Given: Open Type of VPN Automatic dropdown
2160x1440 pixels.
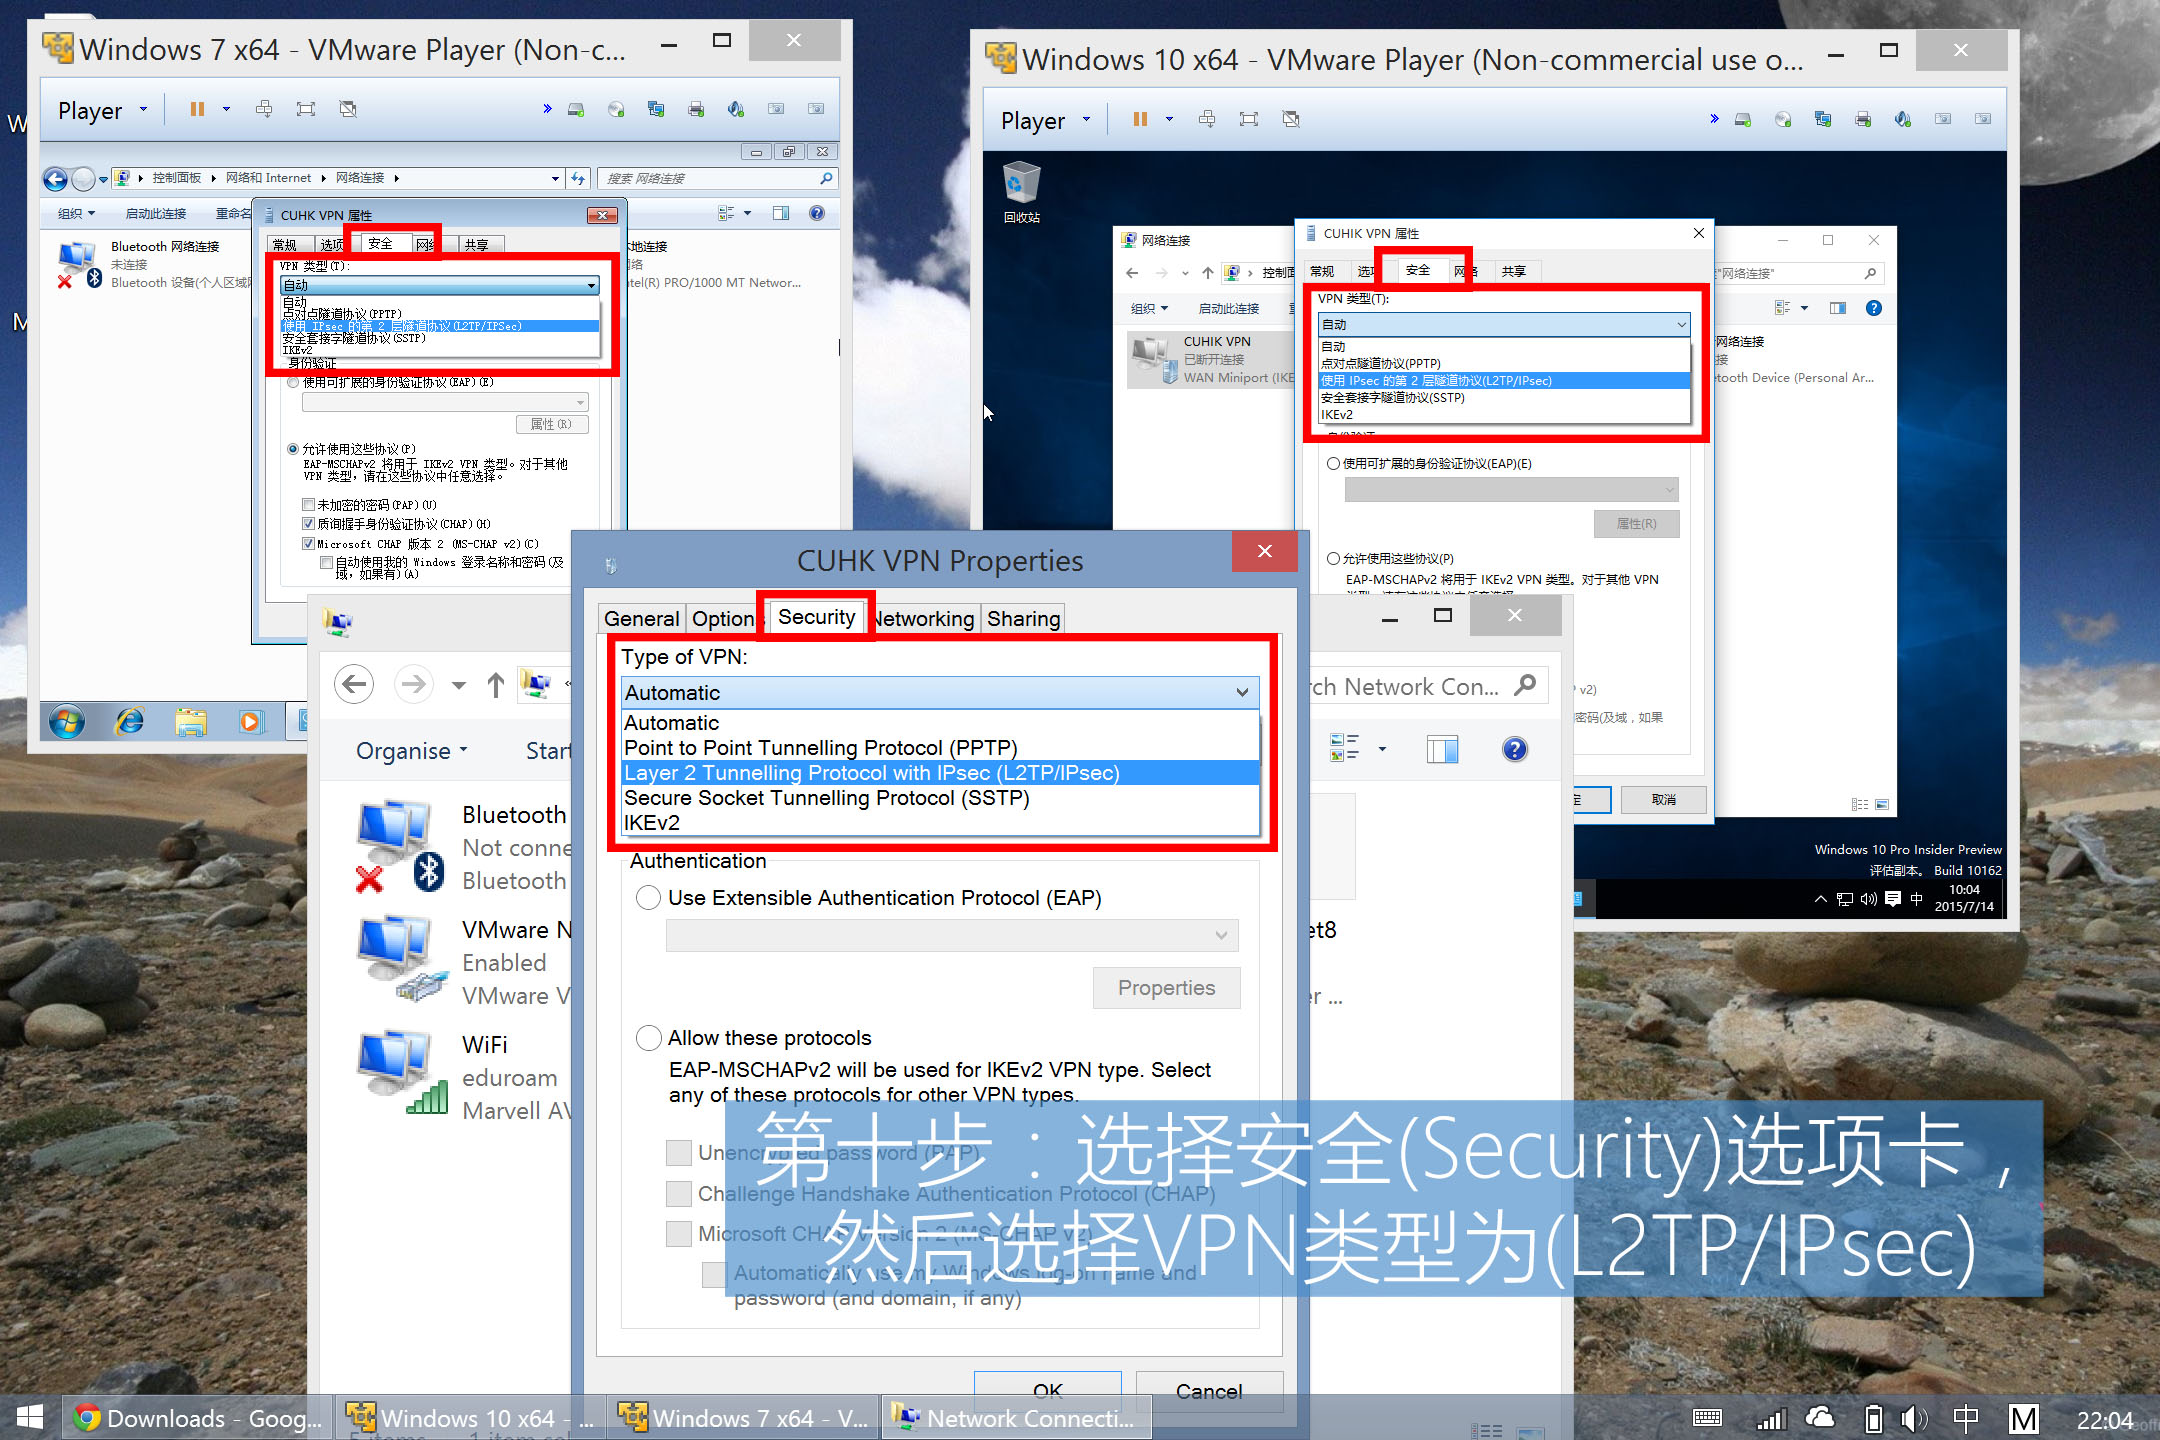Looking at the screenshot, I should coord(940,692).
